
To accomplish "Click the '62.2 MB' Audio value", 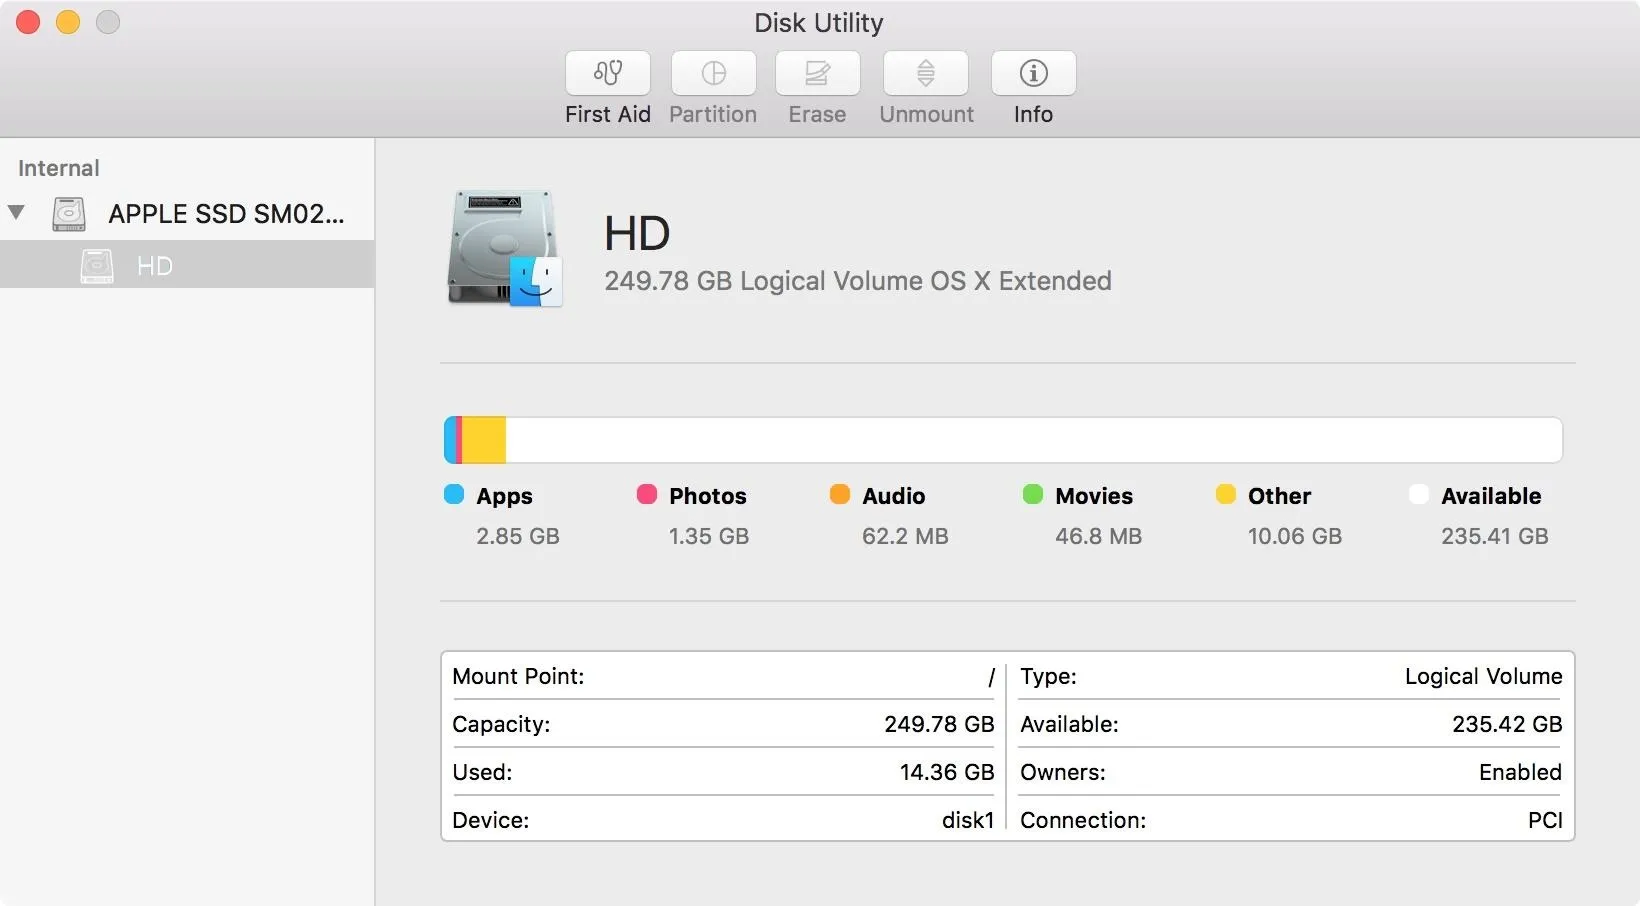I will click(905, 536).
